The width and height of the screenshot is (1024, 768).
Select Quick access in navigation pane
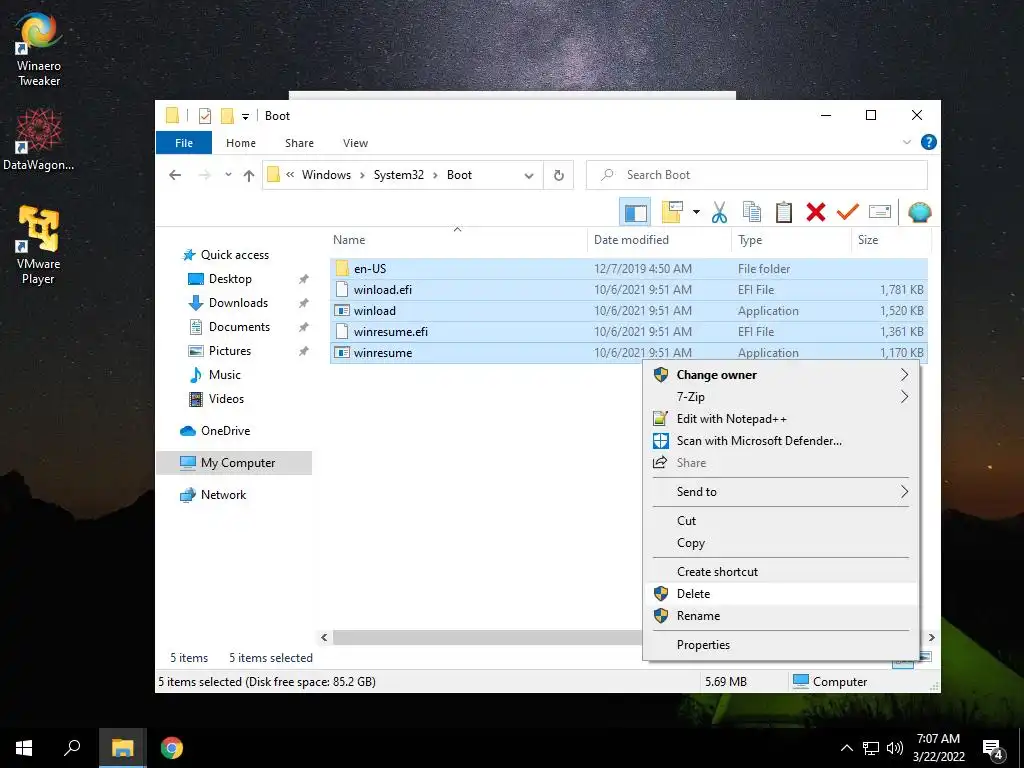[234, 255]
